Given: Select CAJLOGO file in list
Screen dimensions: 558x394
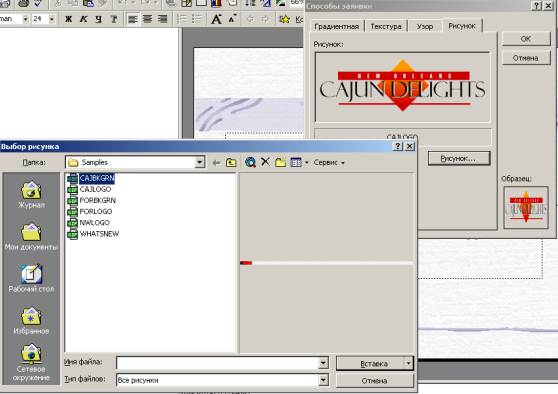Looking at the screenshot, I should coord(89,189).
